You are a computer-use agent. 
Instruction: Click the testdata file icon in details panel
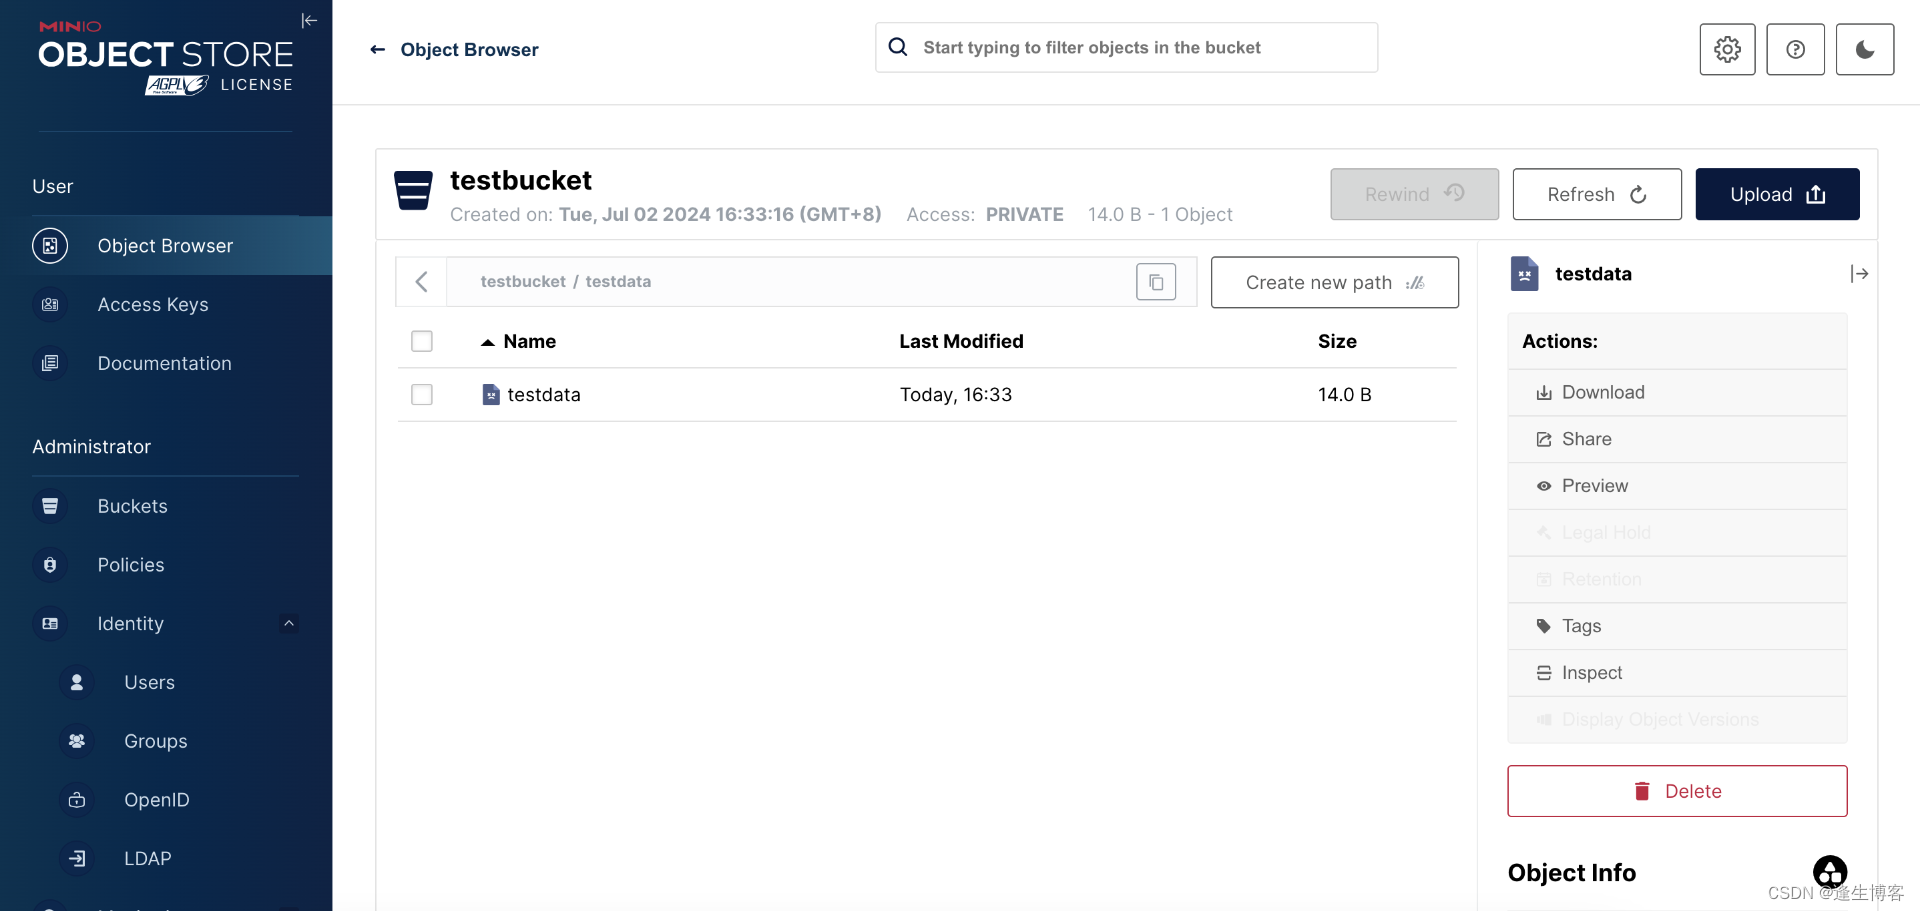[1524, 274]
